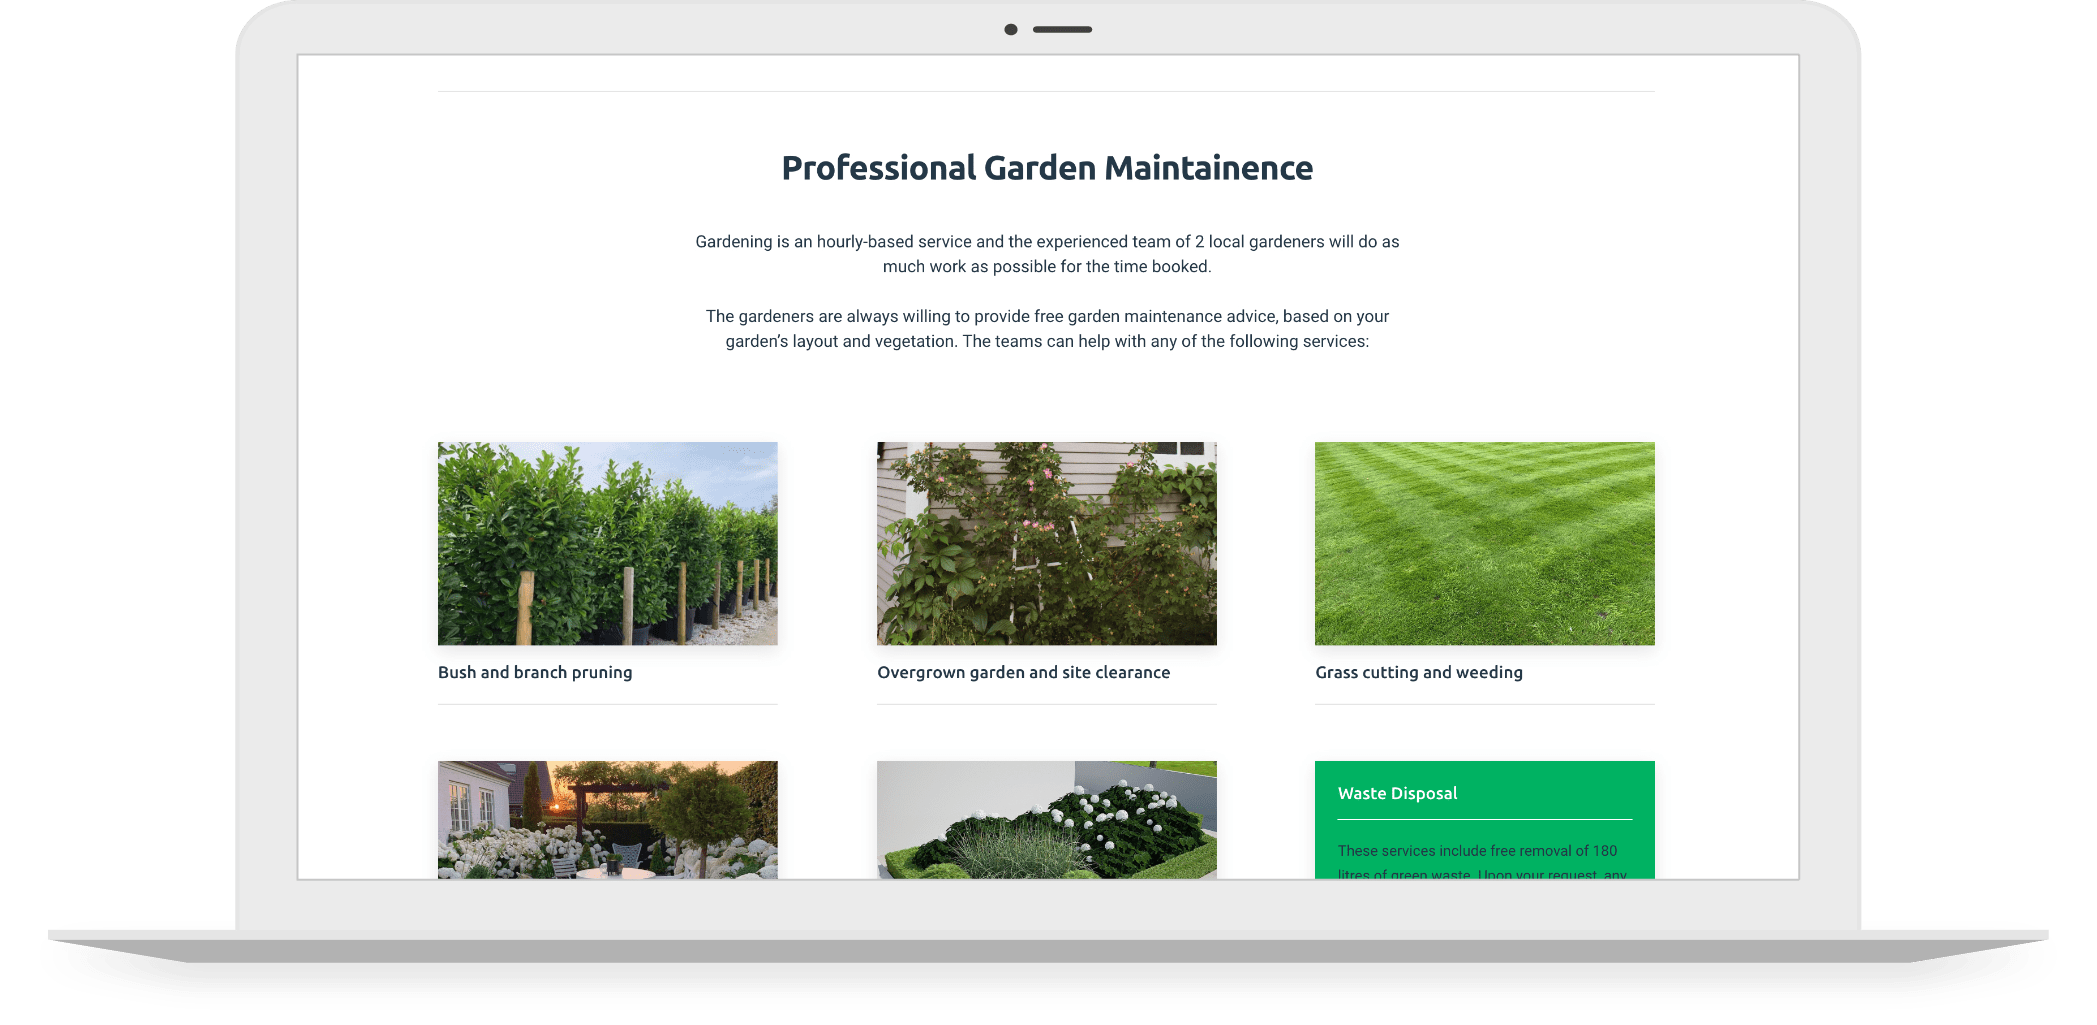The width and height of the screenshot is (2097, 1025).
Task: Open the hedge bushes photo
Action: point(607,543)
